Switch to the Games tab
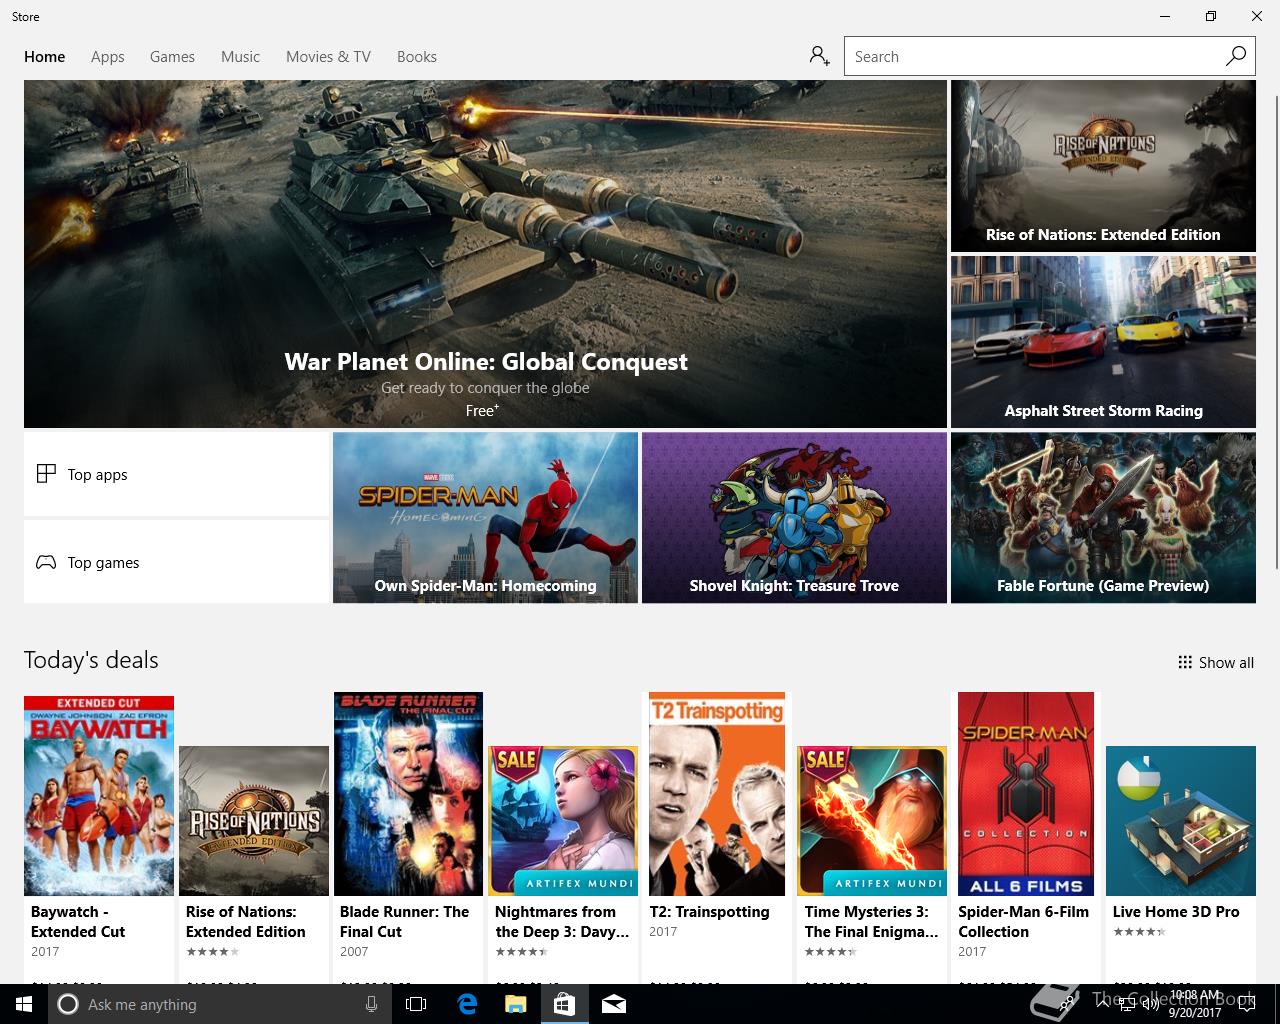1280x1024 pixels. pyautogui.click(x=172, y=57)
